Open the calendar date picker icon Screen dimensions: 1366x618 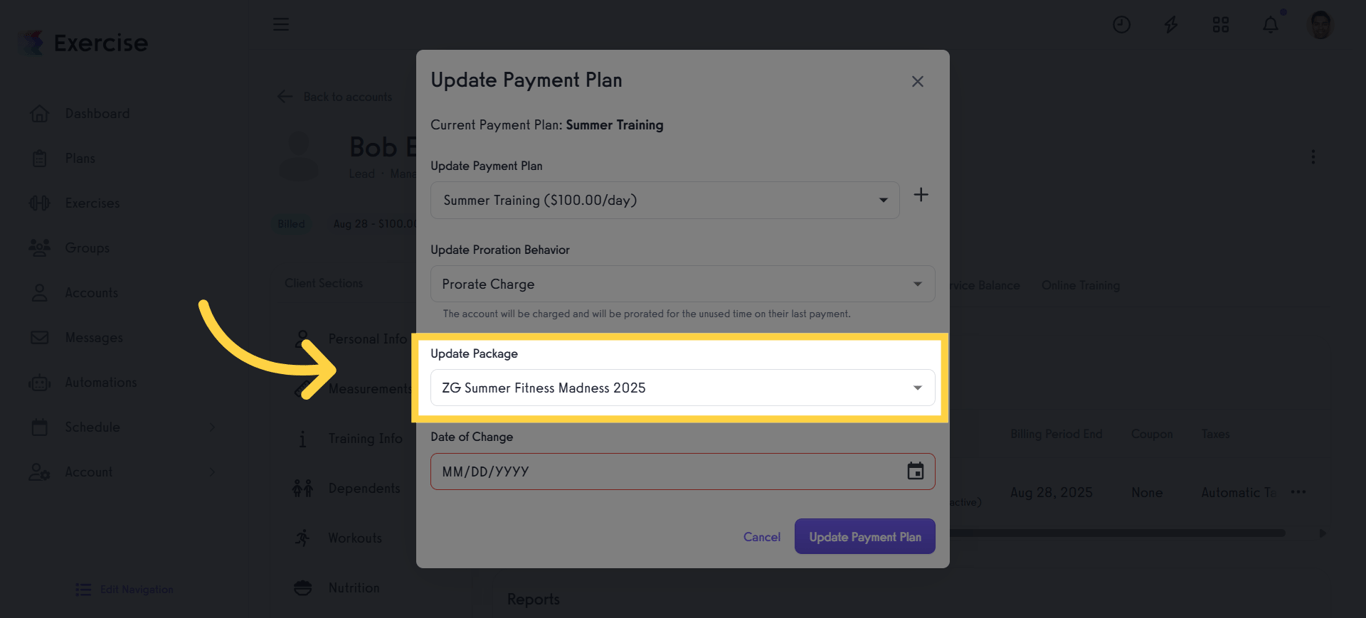[915, 472]
